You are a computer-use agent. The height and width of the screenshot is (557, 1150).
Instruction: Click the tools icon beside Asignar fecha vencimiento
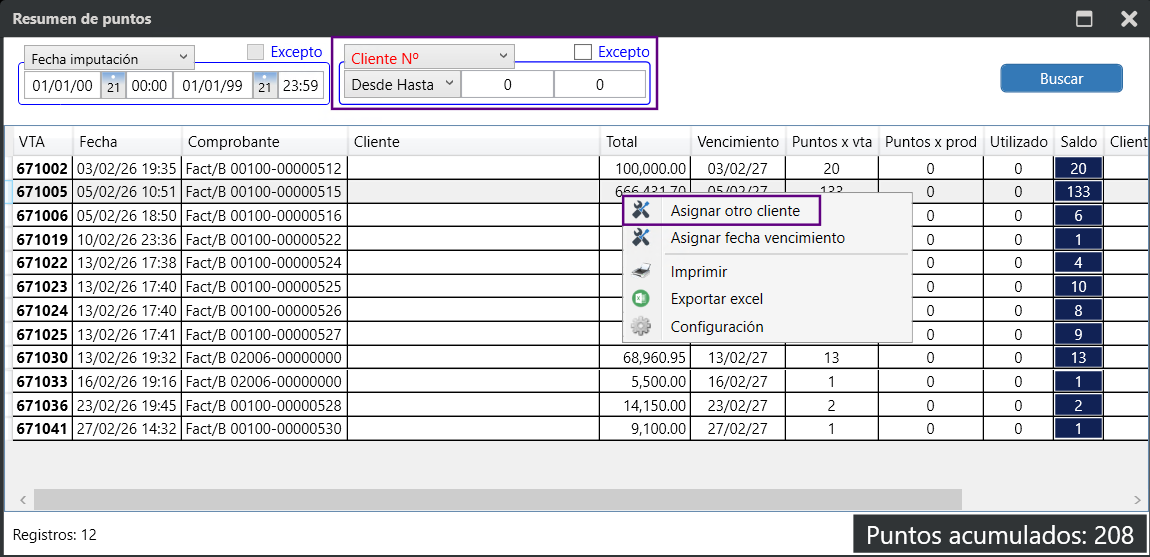(642, 238)
